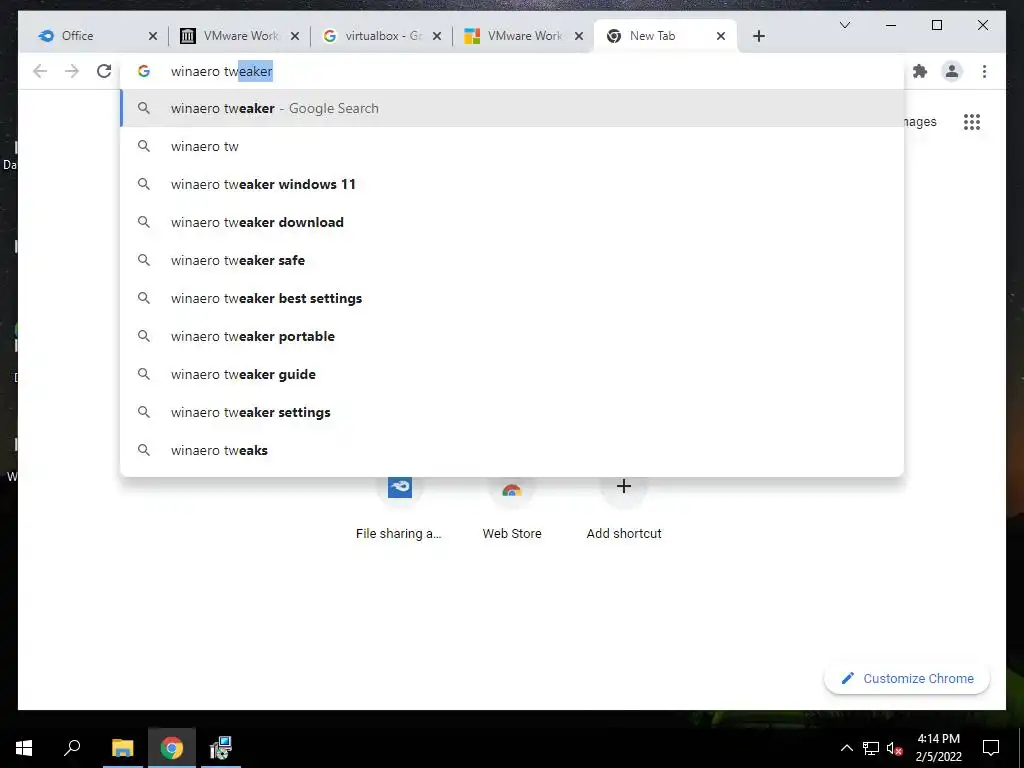Viewport: 1024px width, 768px height.
Task: Open taskbar search magnifier
Action: pyautogui.click(x=72, y=747)
